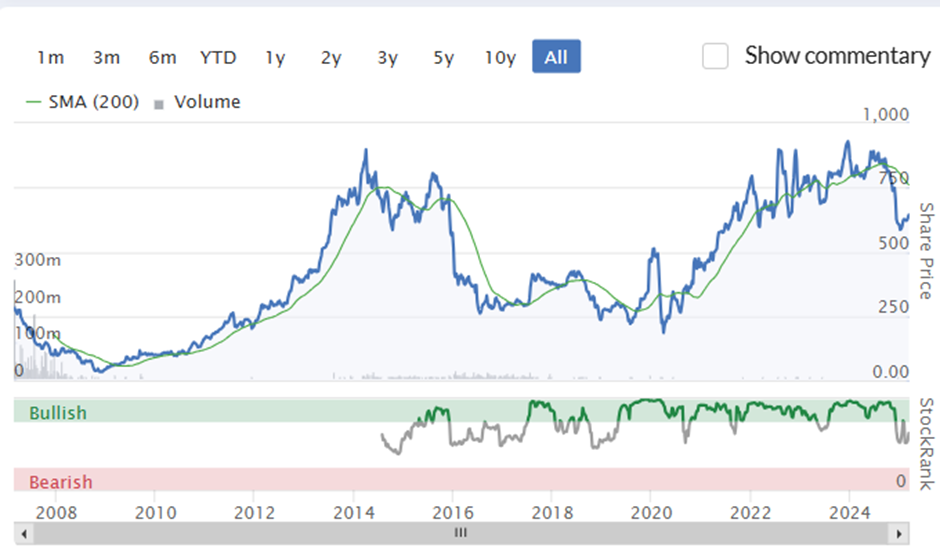Select the 3m time range
940x559 pixels.
click(106, 57)
